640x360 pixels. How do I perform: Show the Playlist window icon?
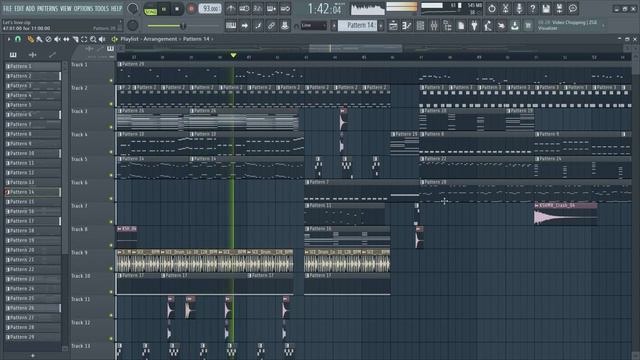pos(393,26)
